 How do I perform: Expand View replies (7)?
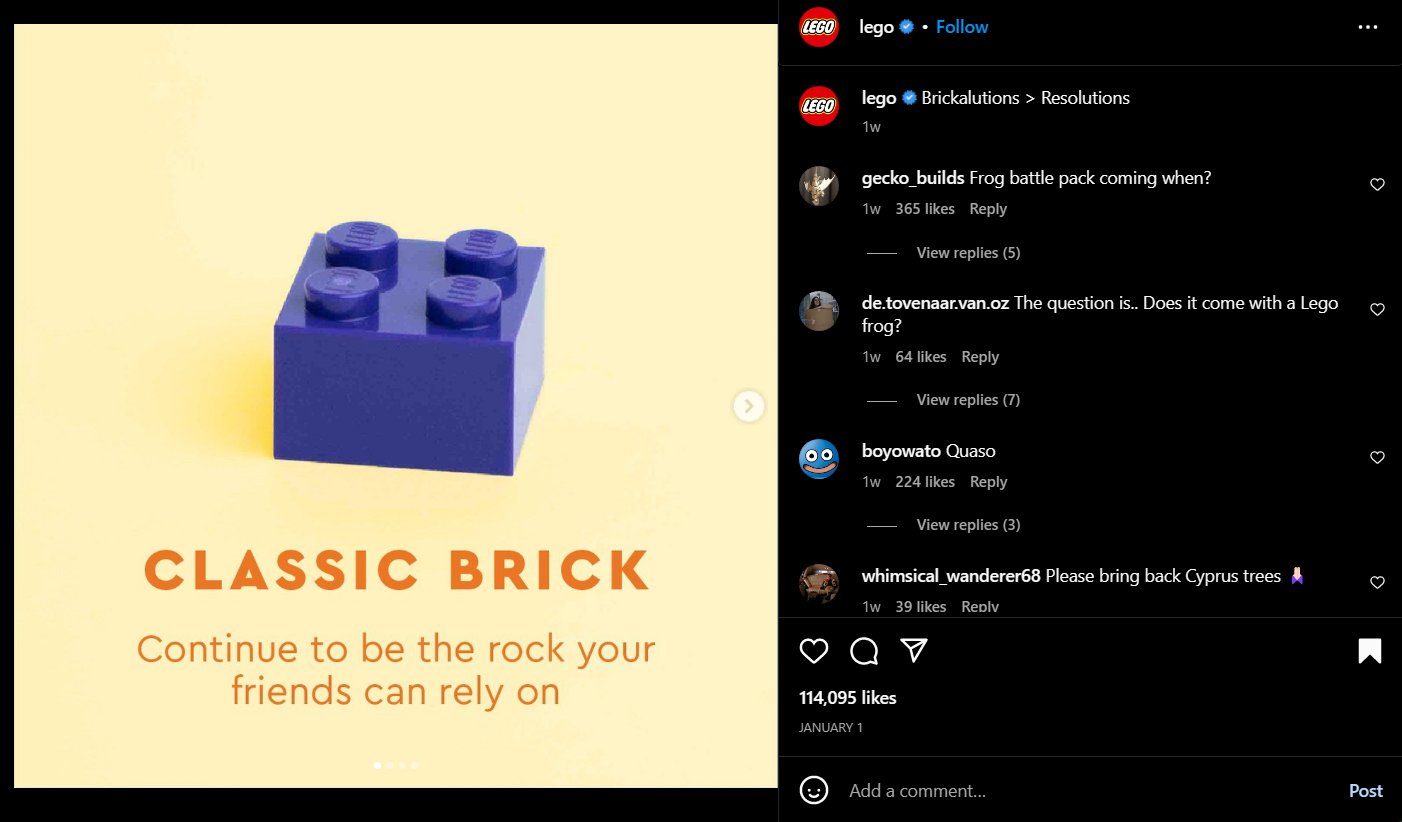click(x=968, y=400)
